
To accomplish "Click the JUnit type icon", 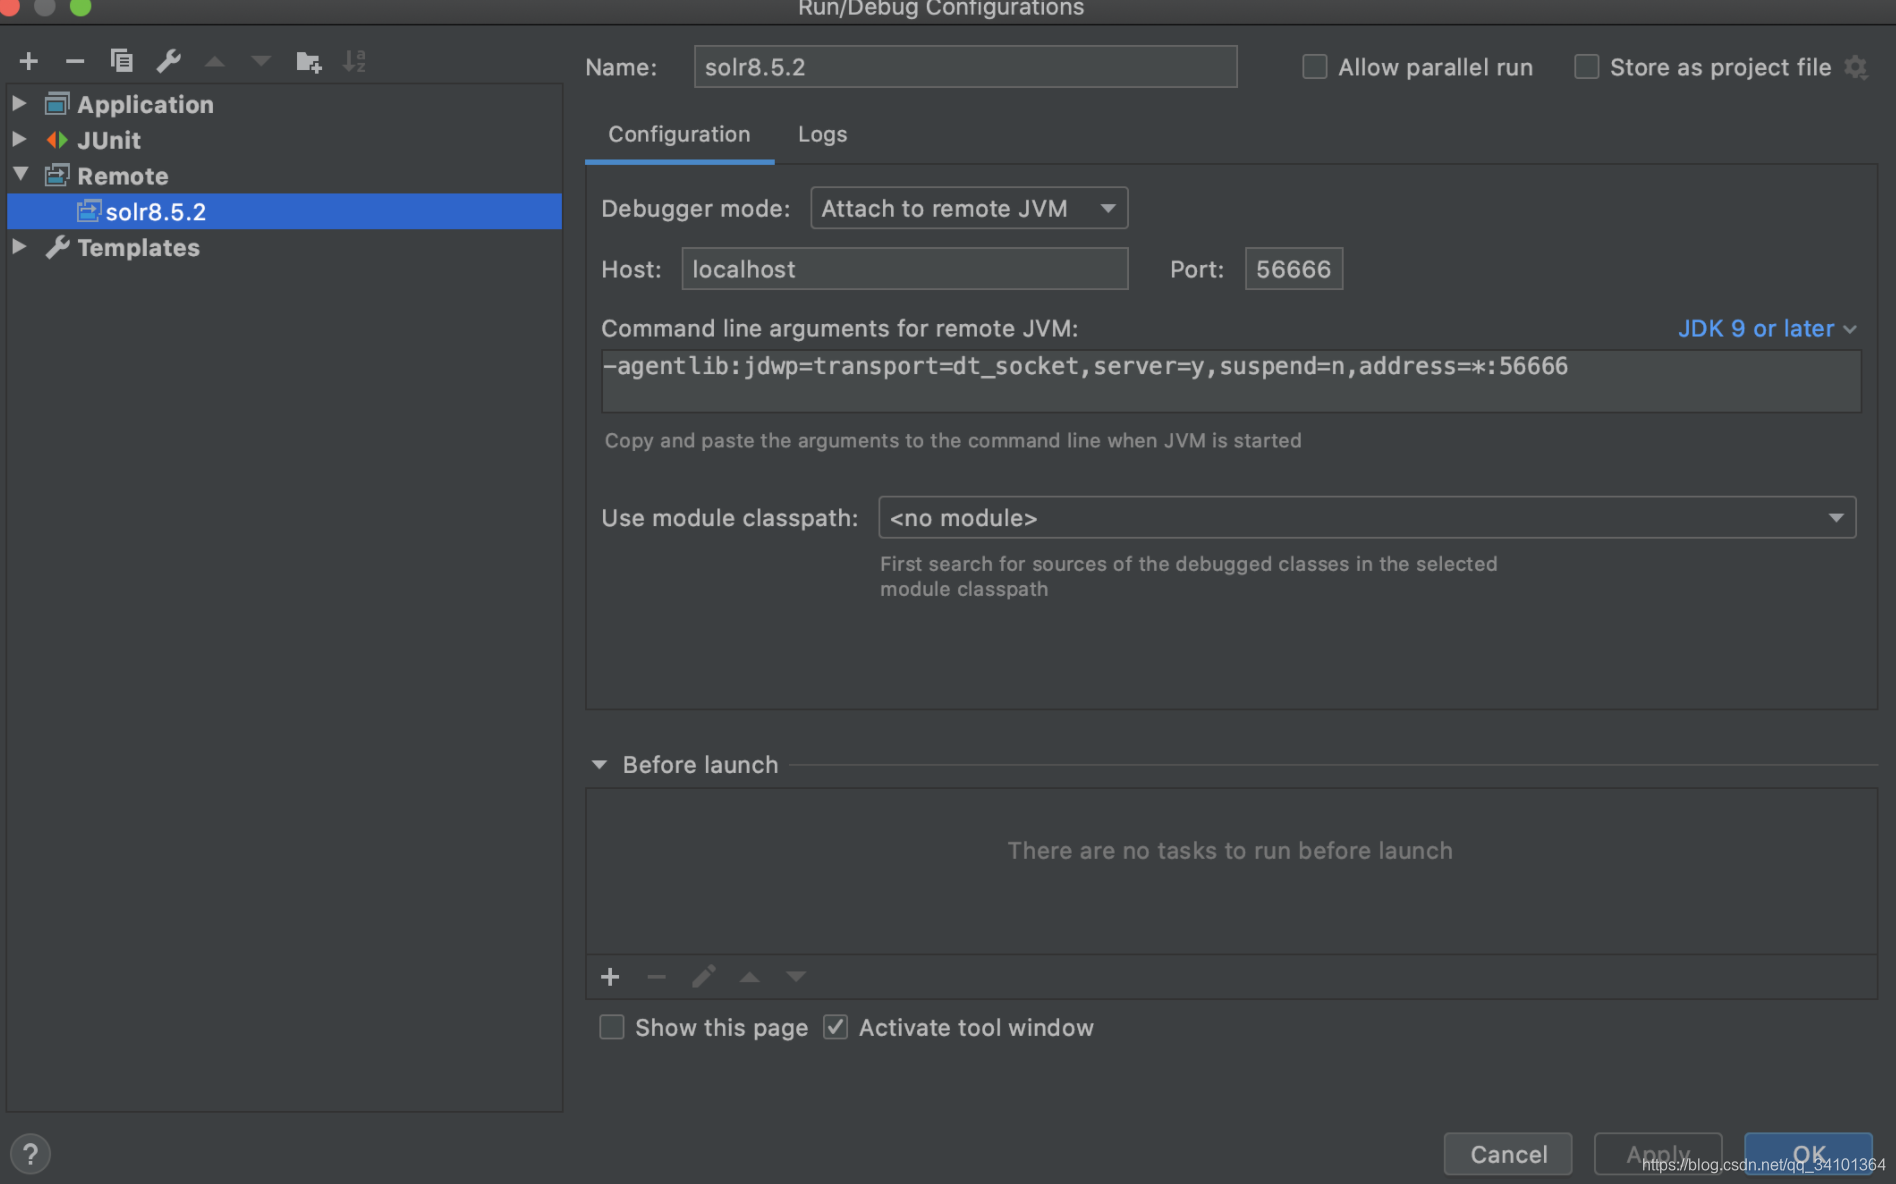I will coord(57,140).
